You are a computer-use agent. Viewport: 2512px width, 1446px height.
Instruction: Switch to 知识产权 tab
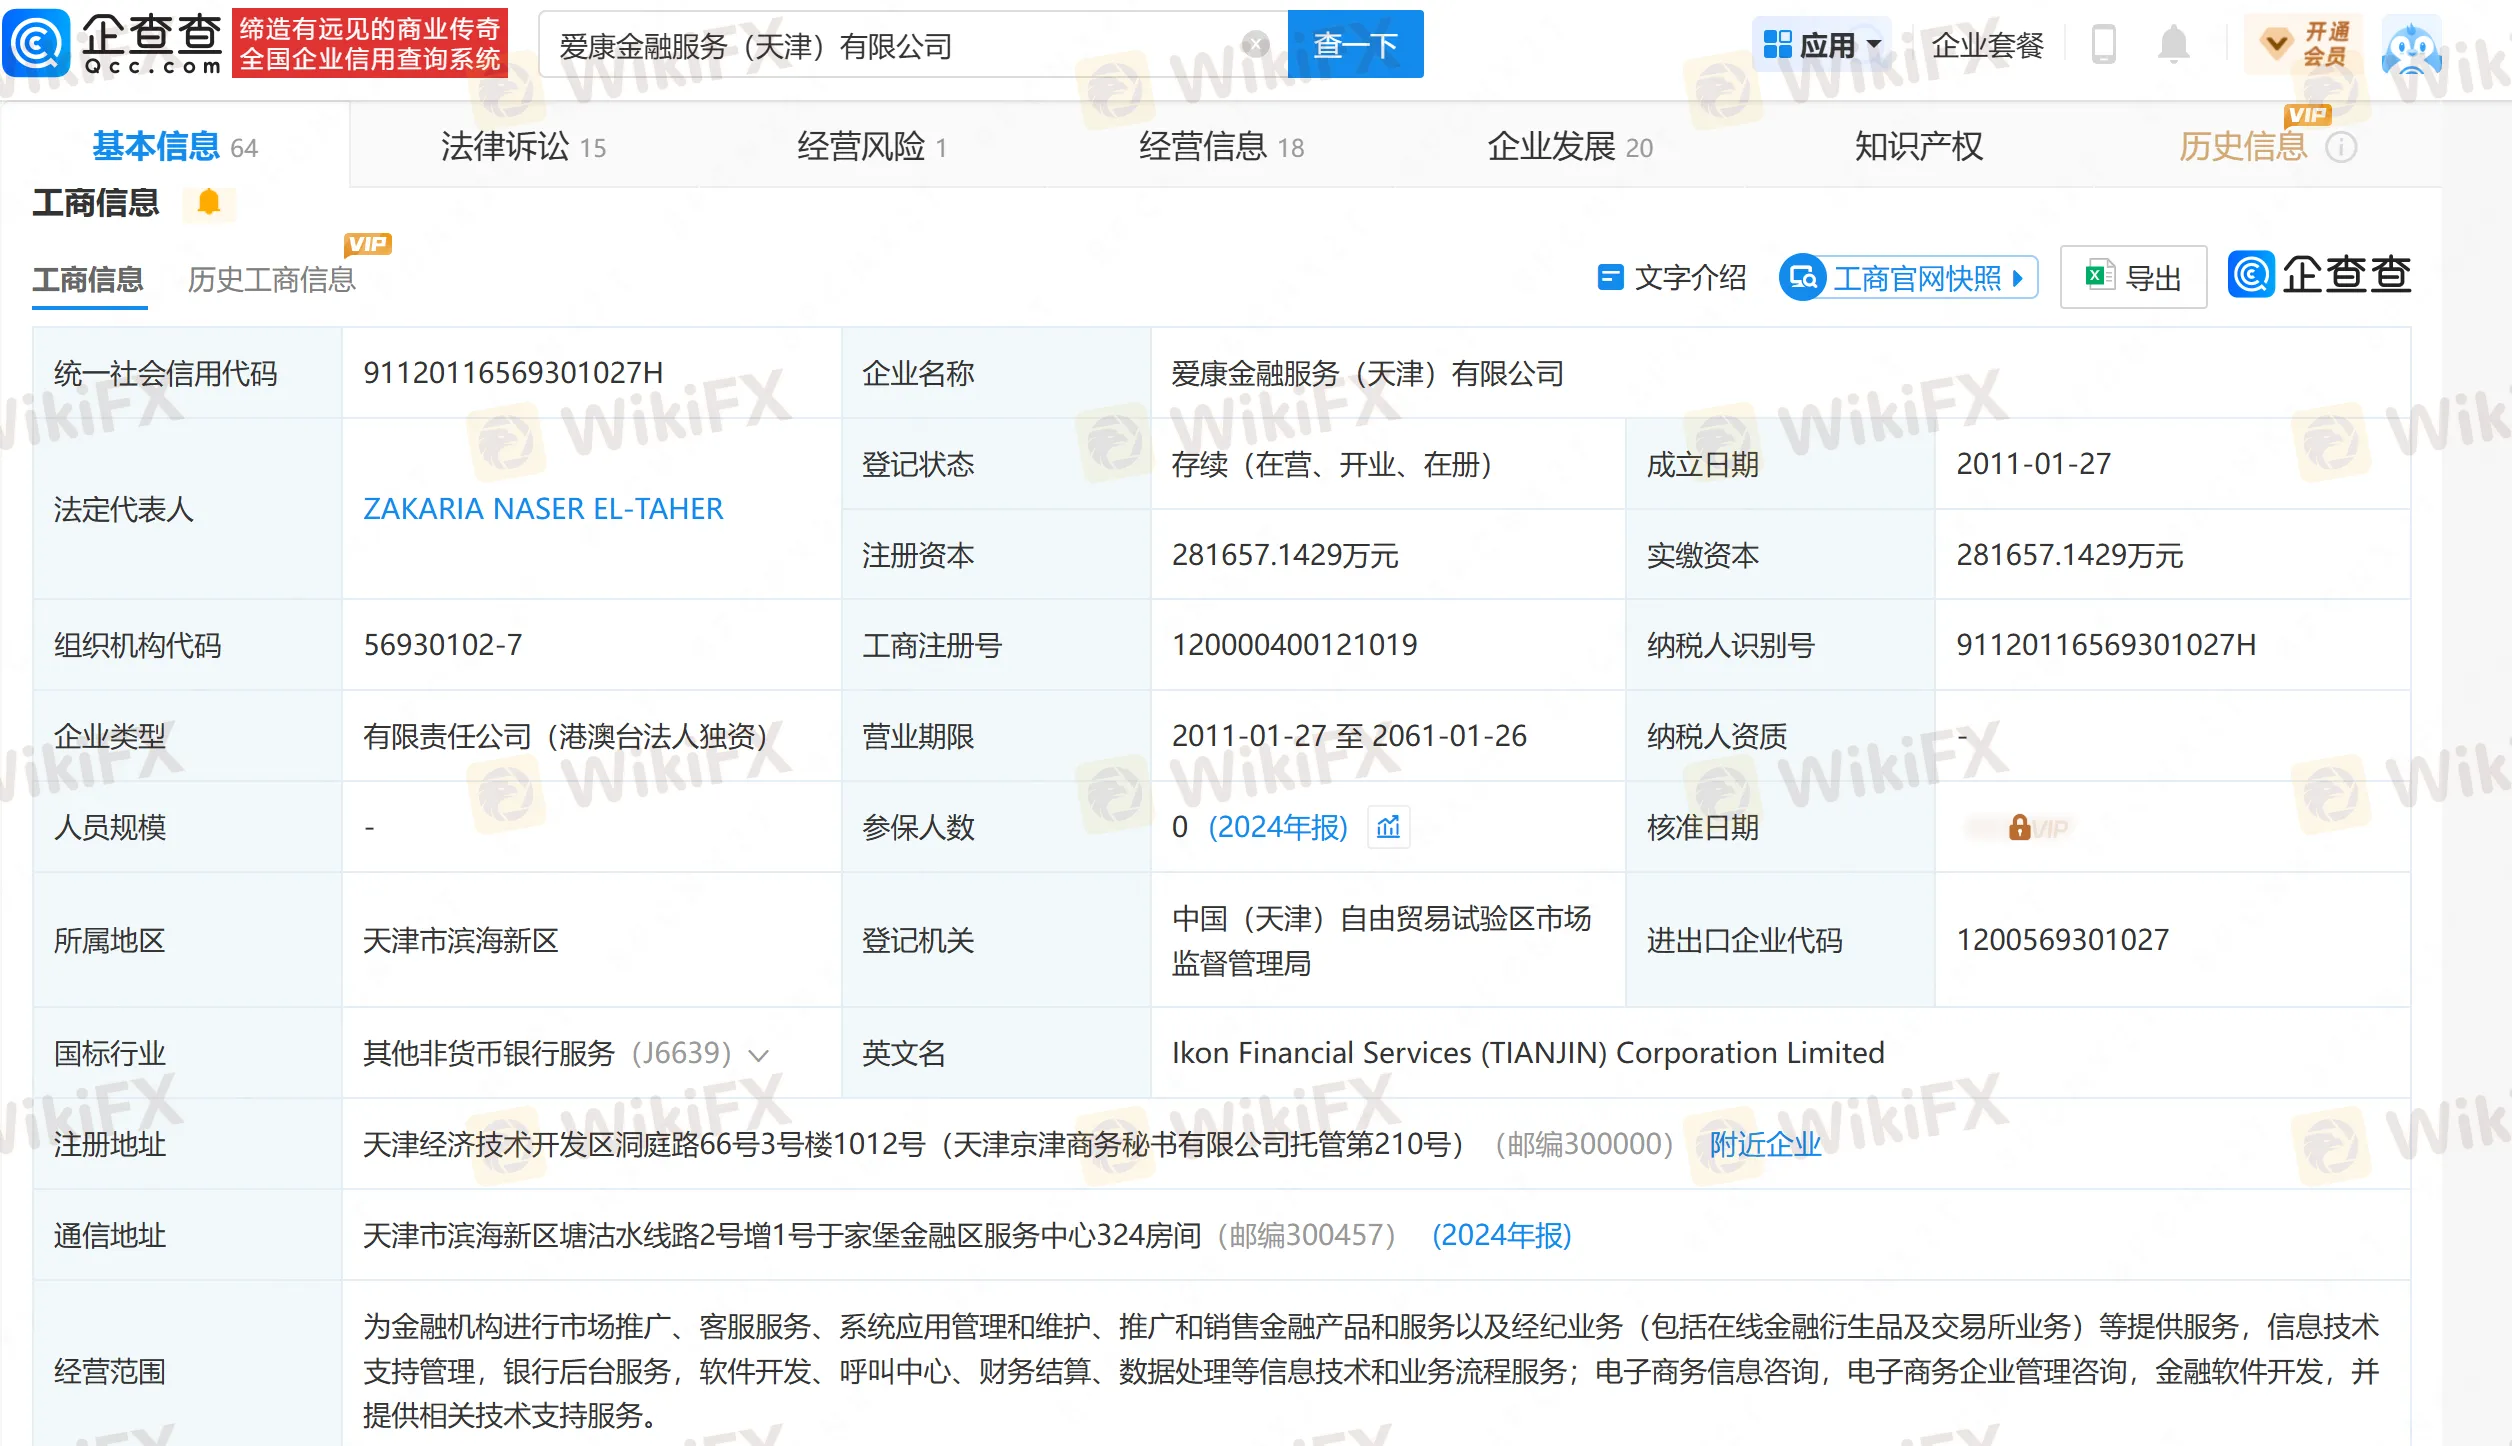click(1918, 147)
